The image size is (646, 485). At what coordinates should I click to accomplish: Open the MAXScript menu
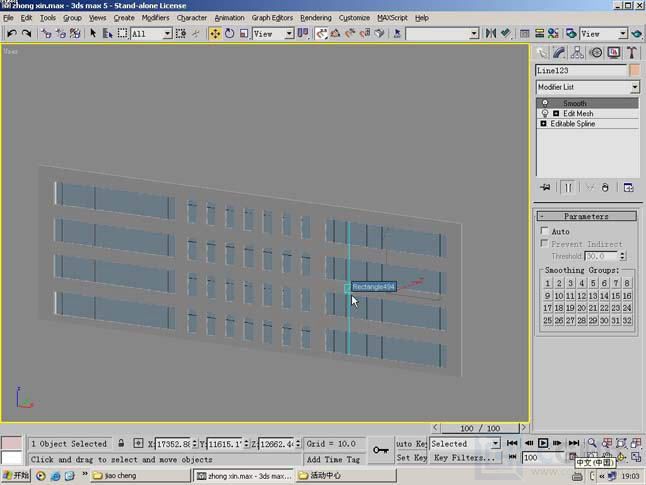(392, 18)
